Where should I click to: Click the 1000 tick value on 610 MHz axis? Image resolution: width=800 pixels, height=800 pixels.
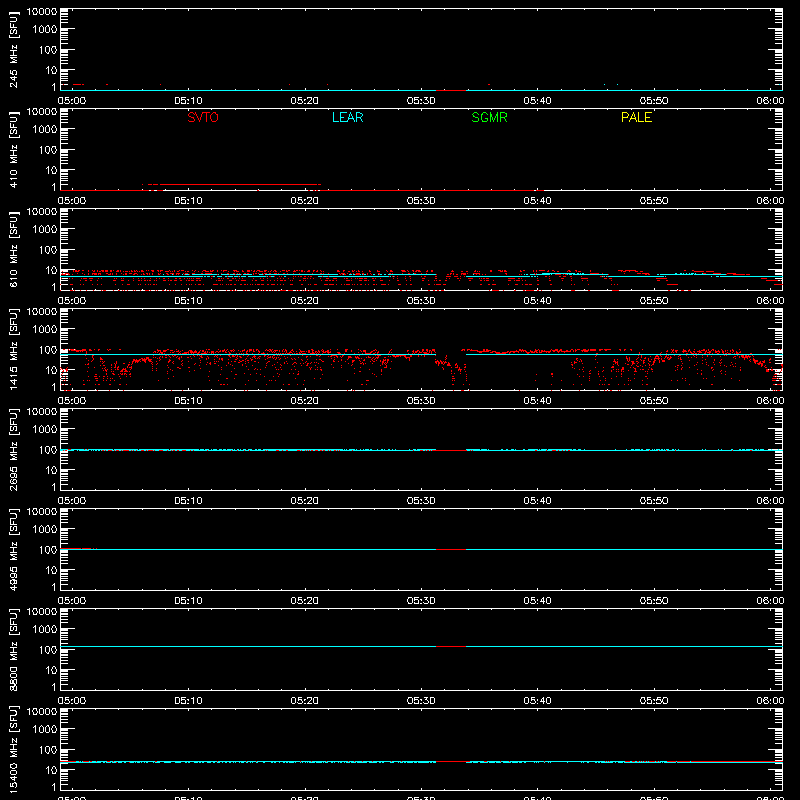coord(45,229)
